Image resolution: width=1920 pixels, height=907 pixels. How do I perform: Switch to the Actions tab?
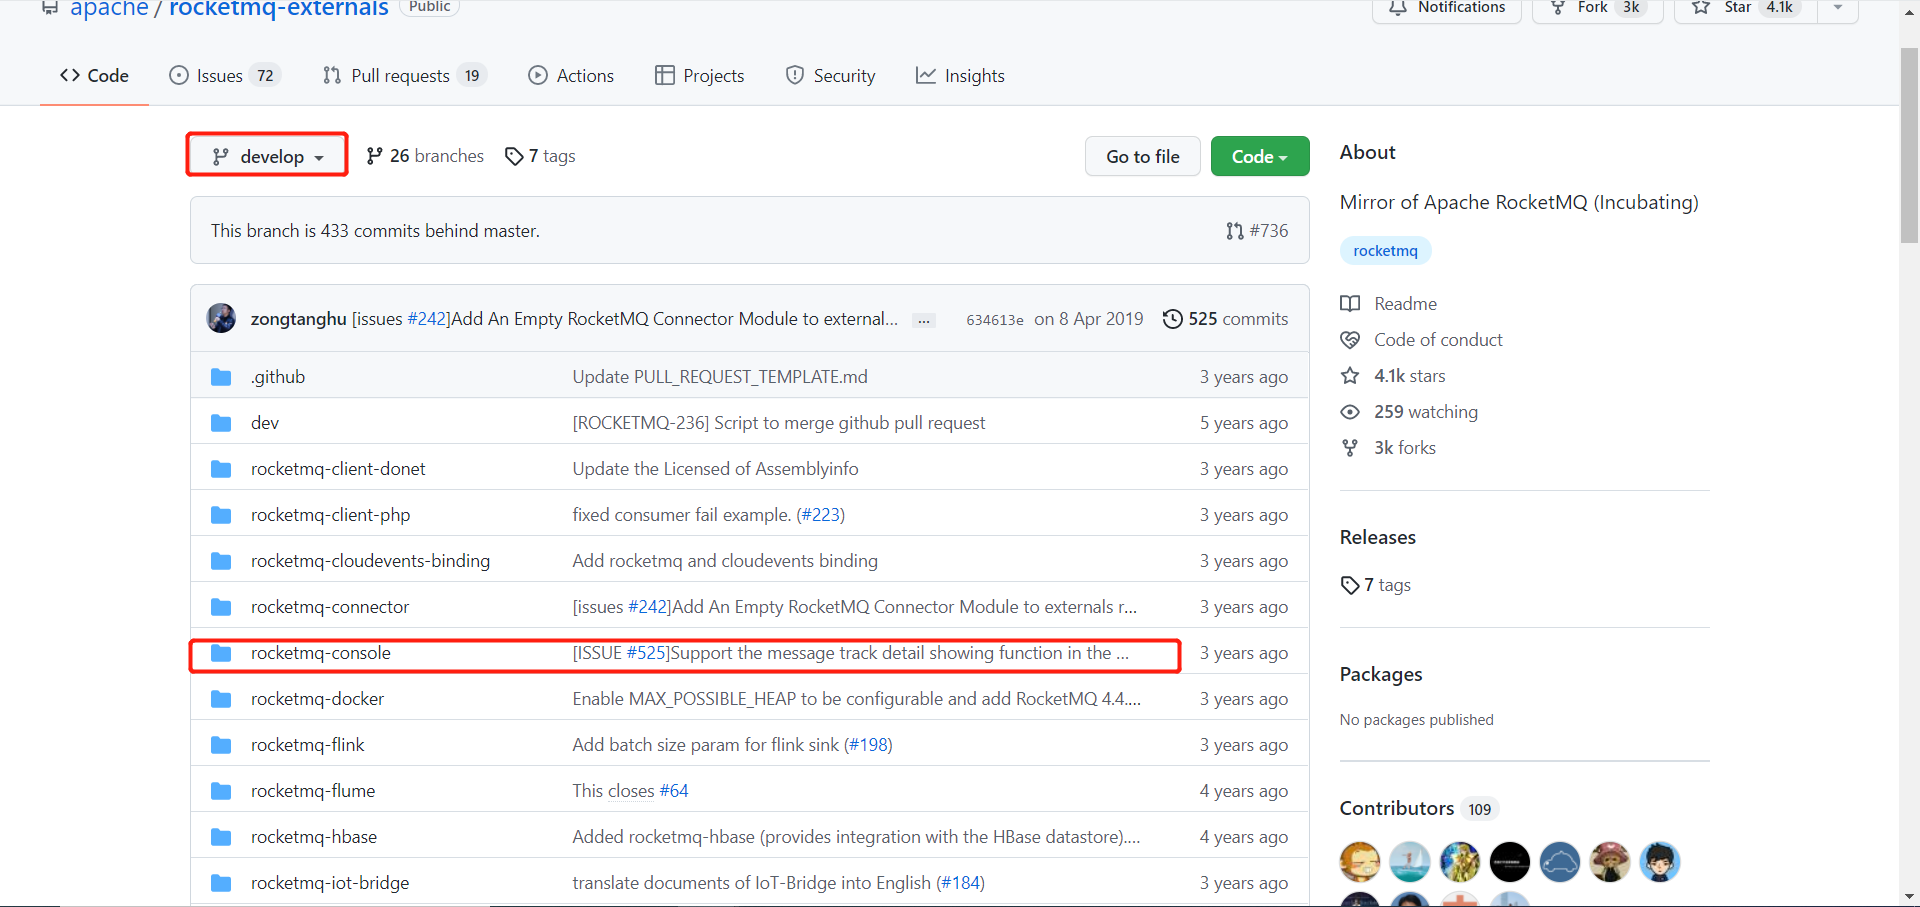tap(571, 76)
